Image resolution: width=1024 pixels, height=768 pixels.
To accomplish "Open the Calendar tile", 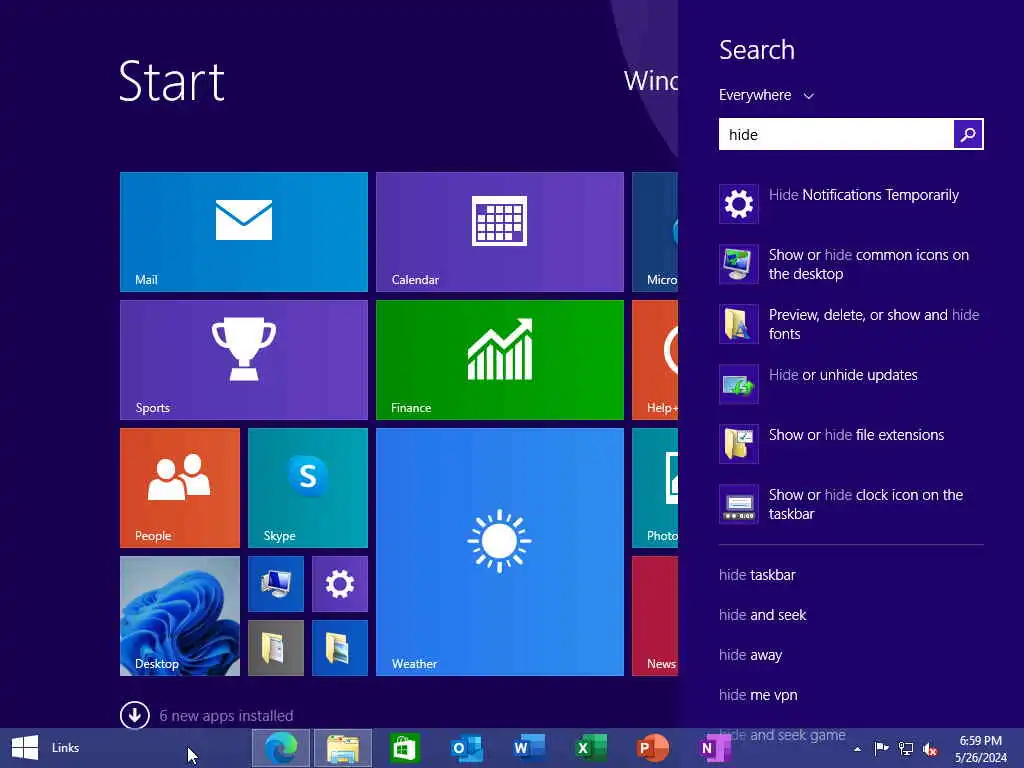I will [500, 232].
